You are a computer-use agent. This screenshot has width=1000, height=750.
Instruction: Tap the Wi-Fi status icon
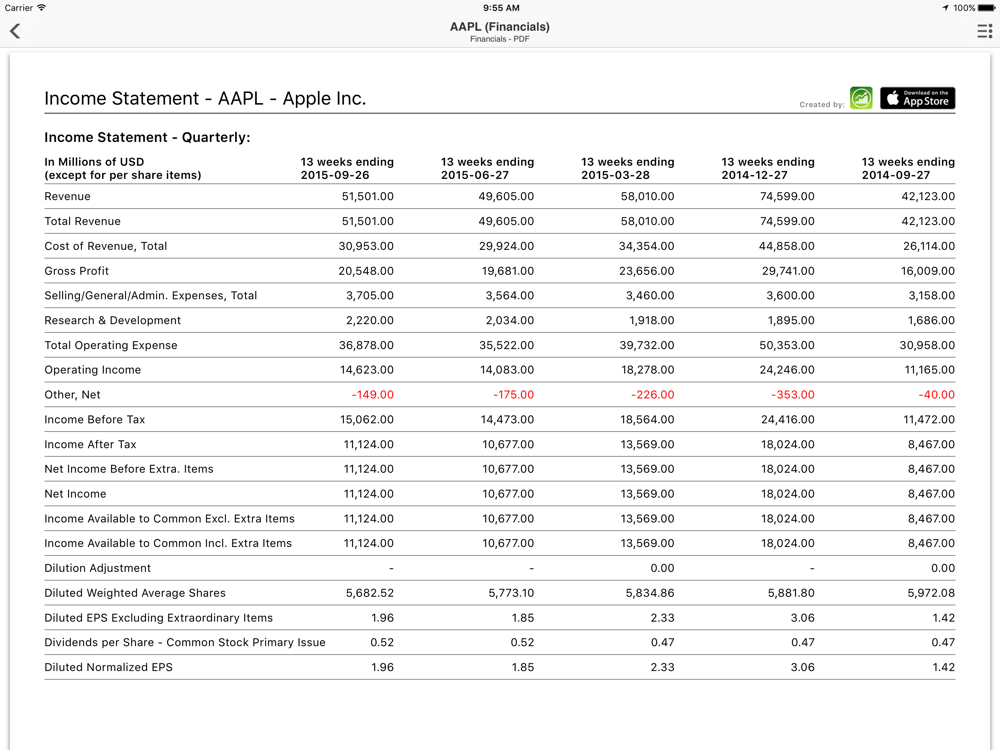point(41,8)
